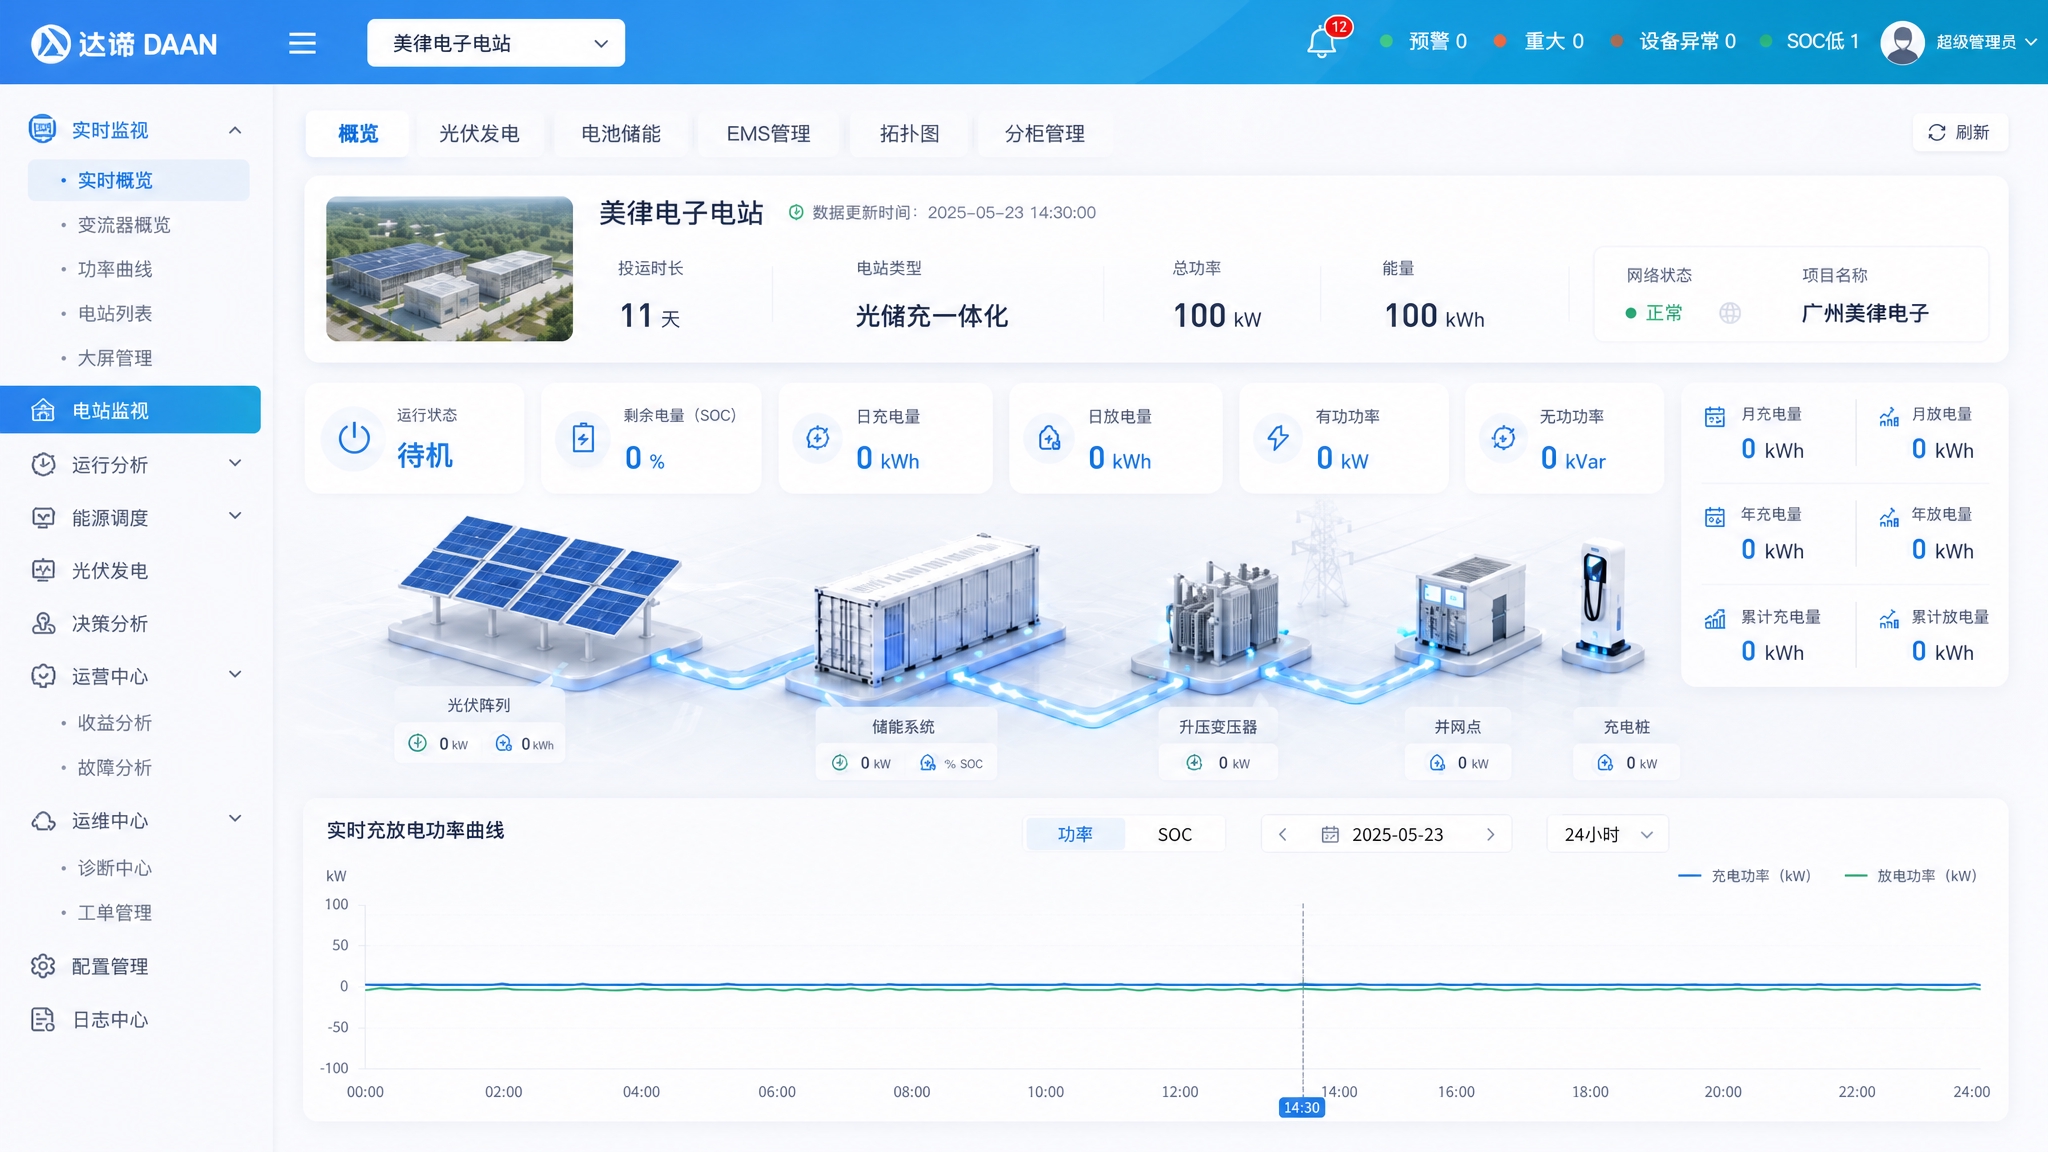The image size is (2048, 1152).
Task: Open 功率曲线 in the sidebar
Action: point(115,269)
